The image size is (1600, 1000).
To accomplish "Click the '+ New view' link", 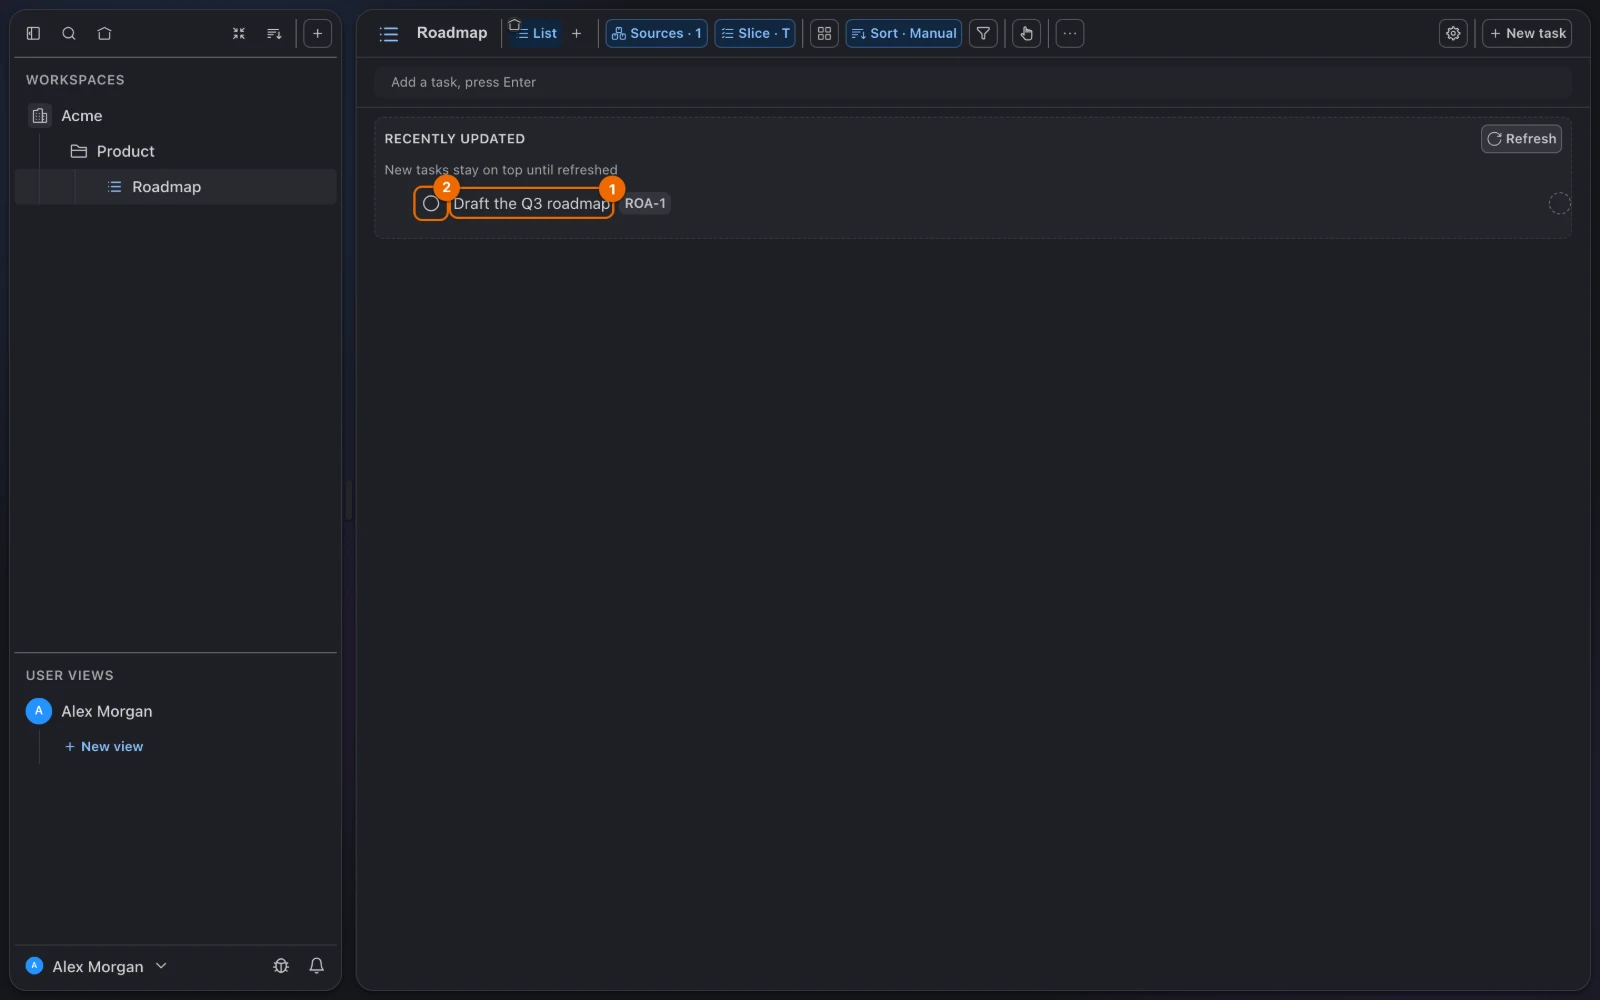I will click(x=104, y=747).
